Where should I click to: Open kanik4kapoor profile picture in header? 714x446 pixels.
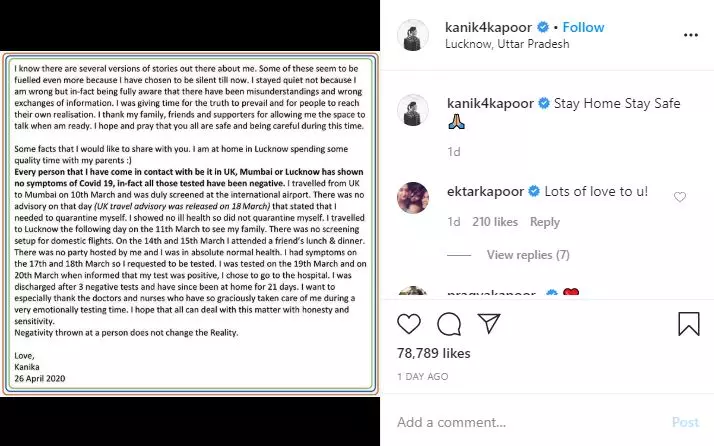coord(413,35)
